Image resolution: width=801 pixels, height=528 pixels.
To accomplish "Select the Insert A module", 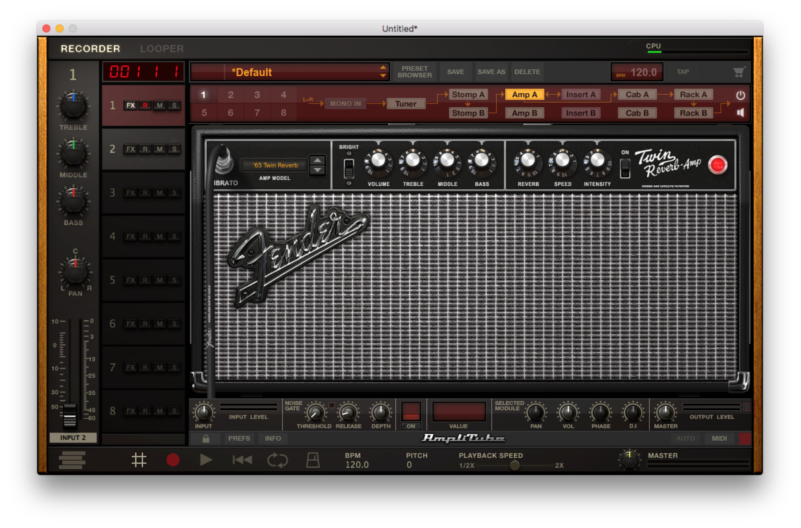I will (581, 94).
